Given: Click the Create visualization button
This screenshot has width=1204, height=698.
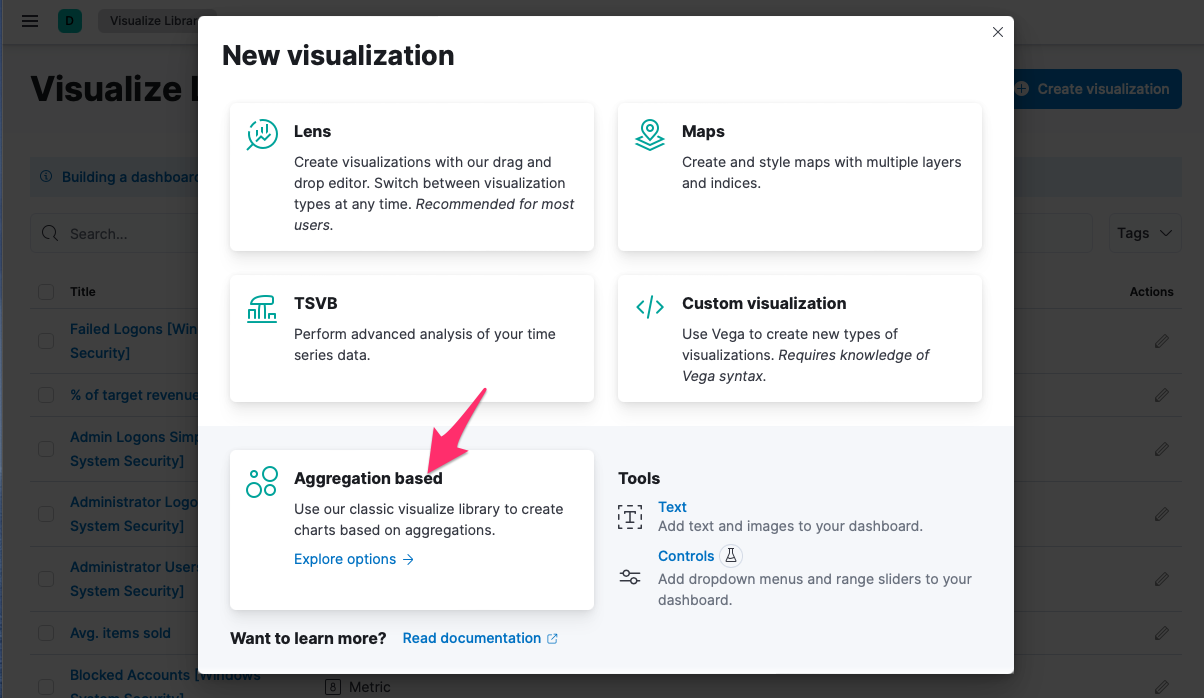Looking at the screenshot, I should 1096,89.
